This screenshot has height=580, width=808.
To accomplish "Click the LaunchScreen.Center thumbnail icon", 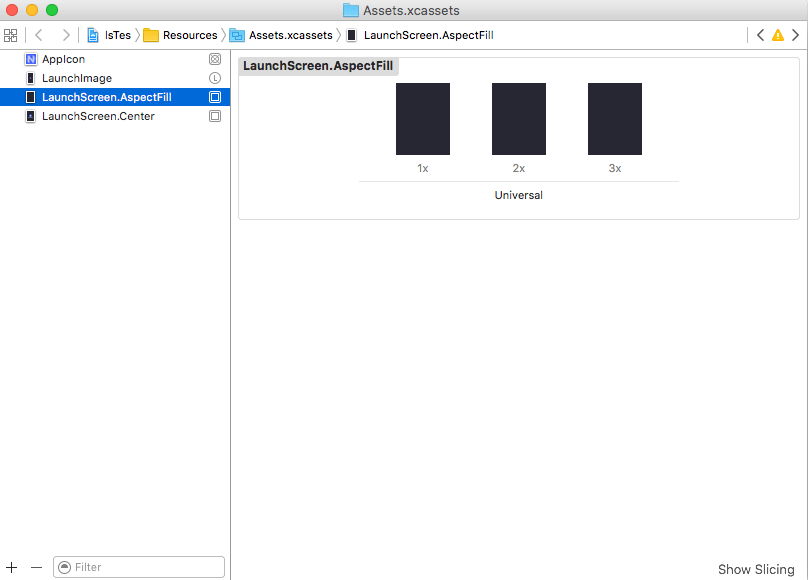I will point(31,116).
